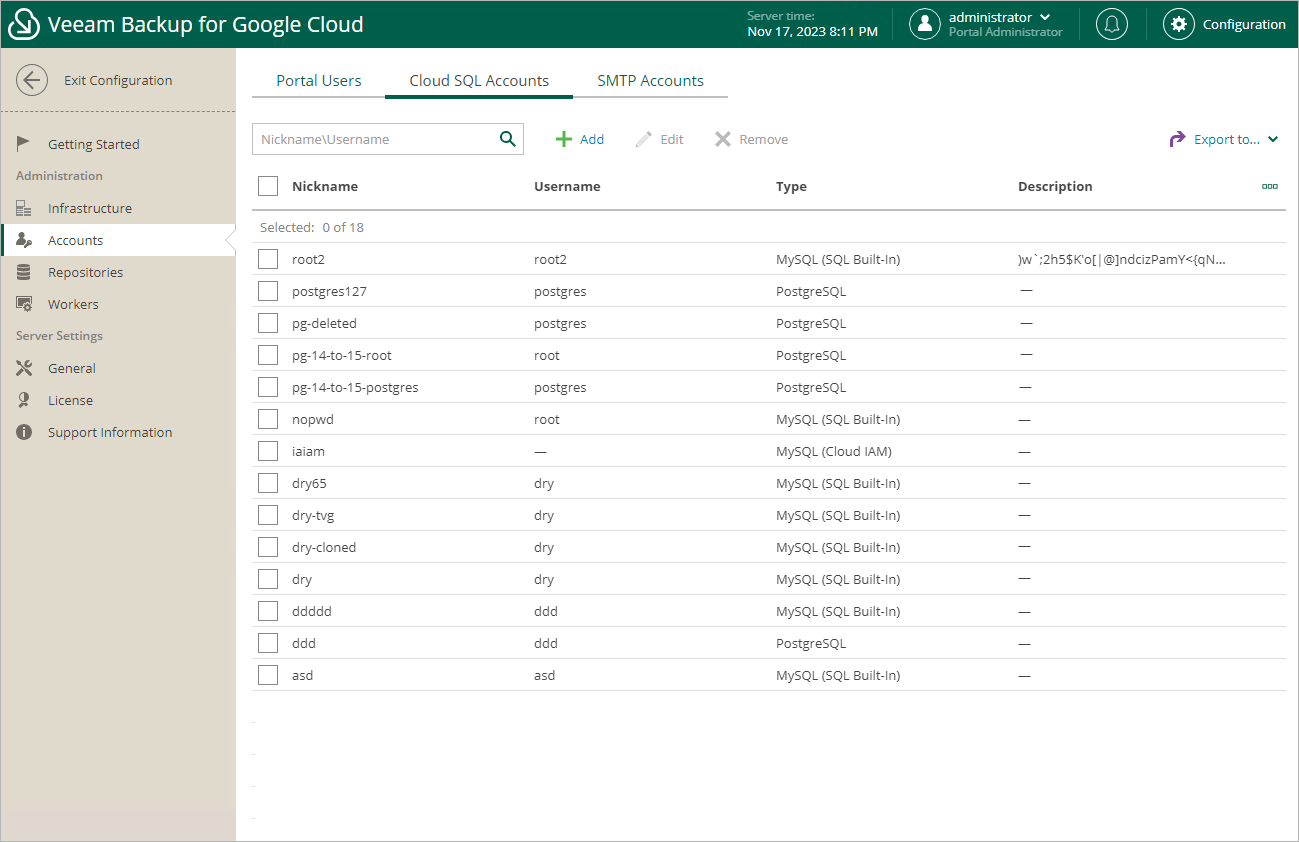The image size is (1299, 842).
Task: Click the search magnifier icon
Action: point(508,139)
